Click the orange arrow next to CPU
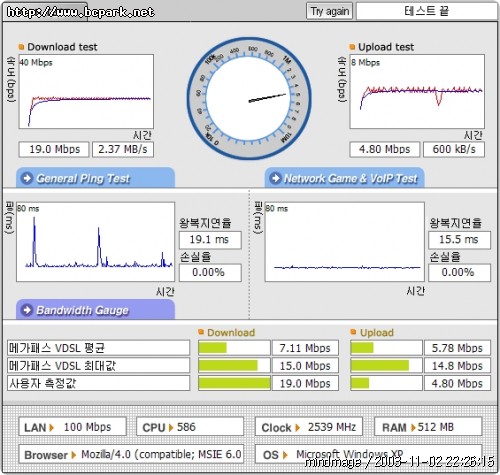This screenshot has width=500, height=475. [x=171, y=427]
